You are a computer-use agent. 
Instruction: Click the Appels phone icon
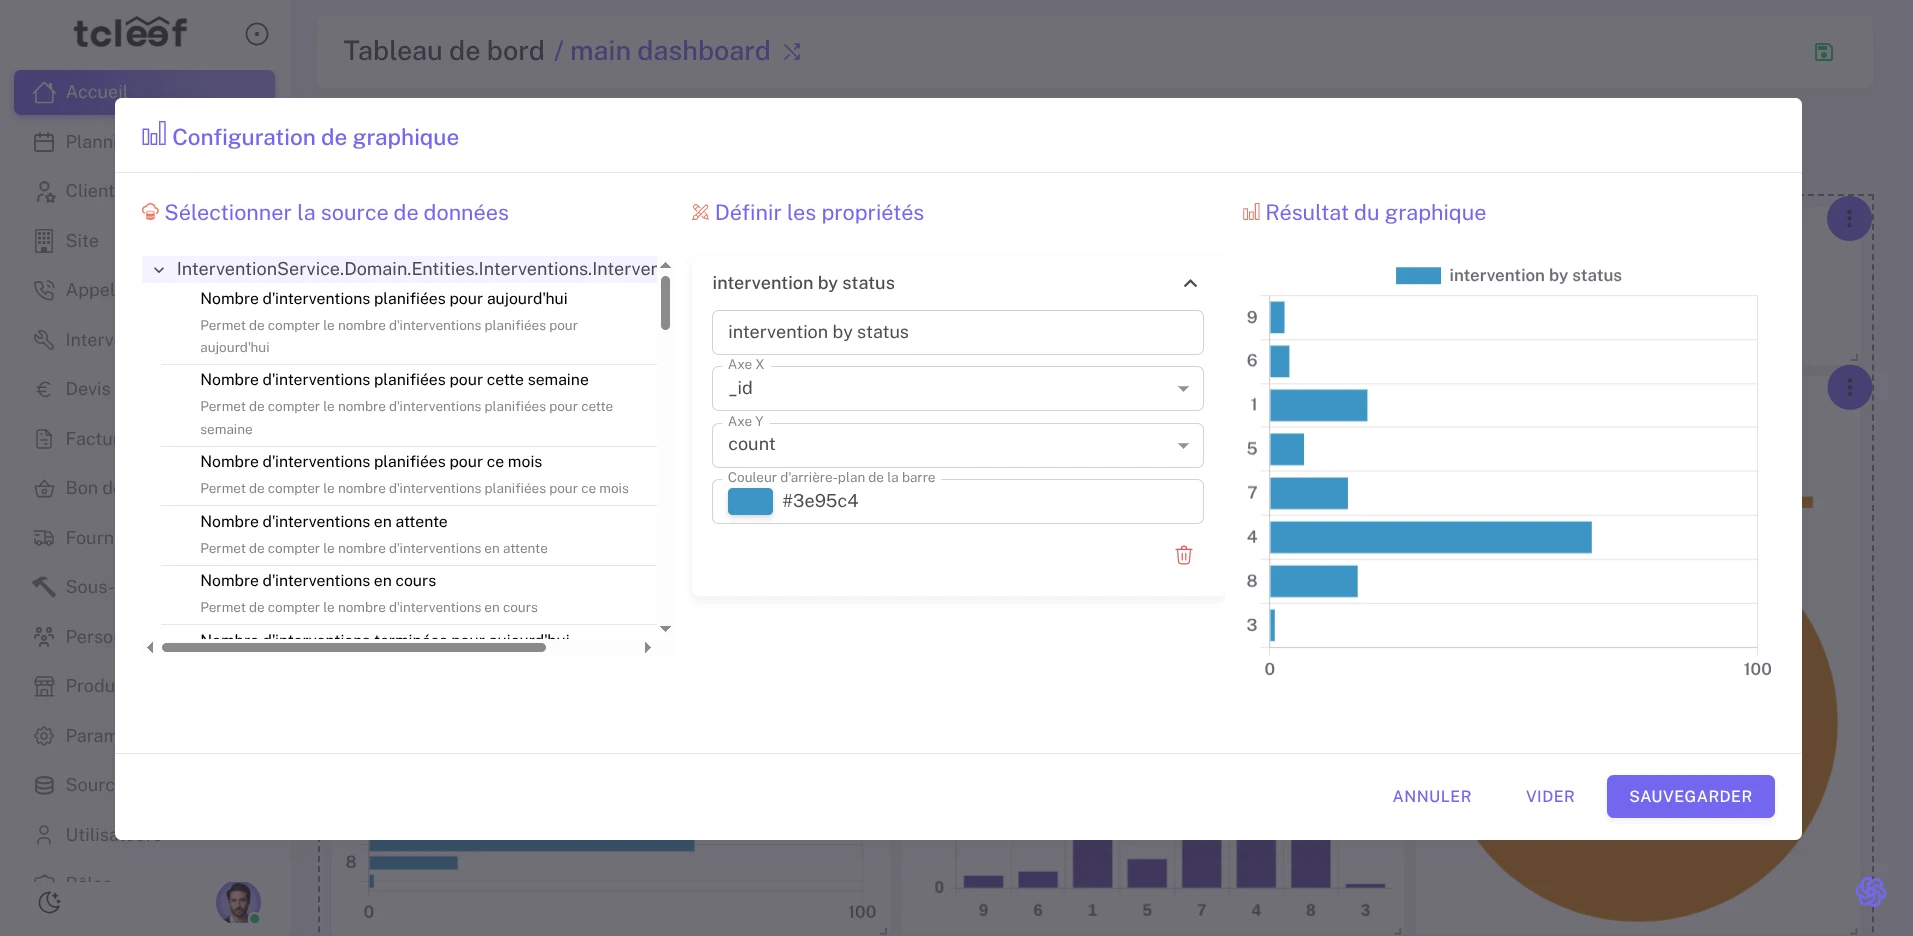44,290
